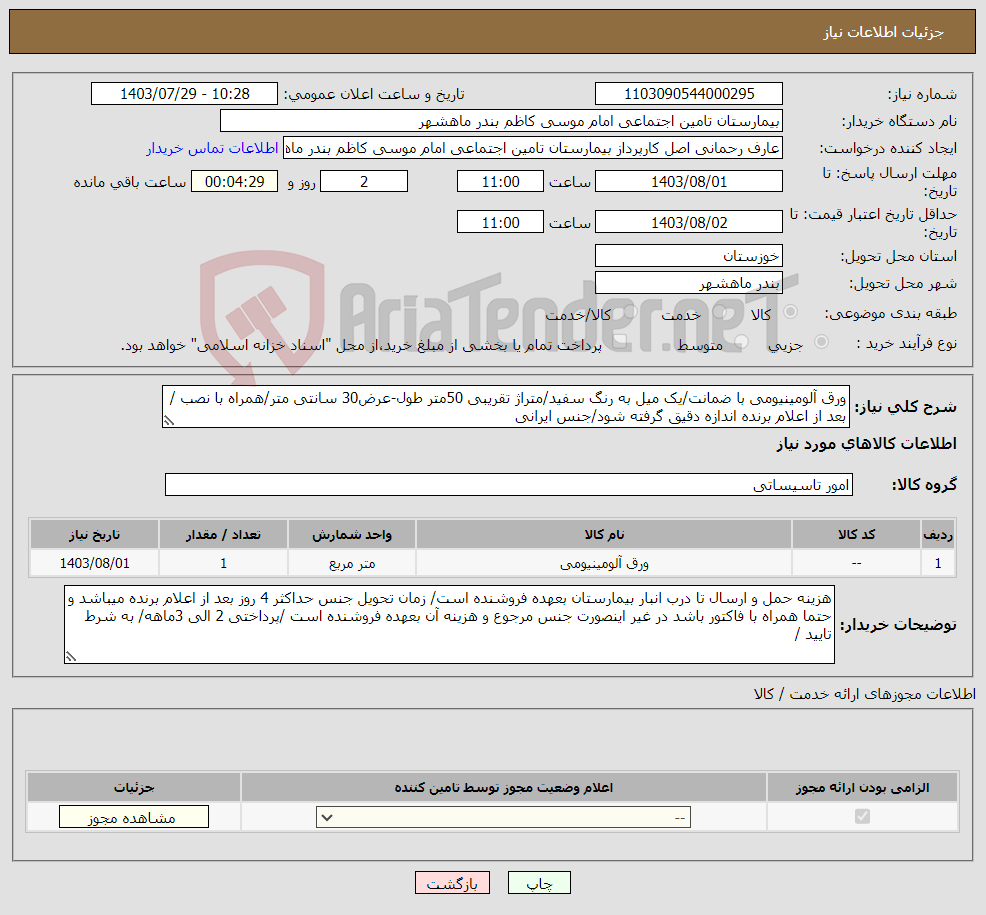Image resolution: width=986 pixels, height=915 pixels.
Task: Click the کد کالا column header
Action: click(856, 535)
